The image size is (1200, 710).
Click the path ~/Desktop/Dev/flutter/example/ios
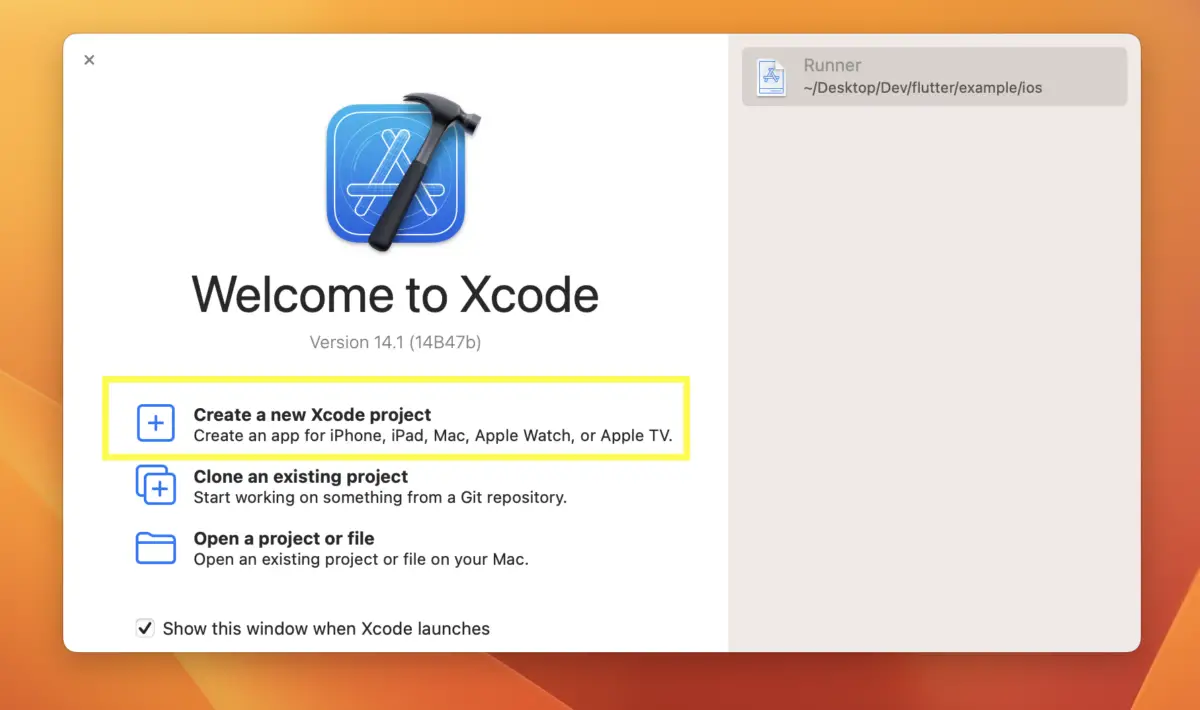922,88
